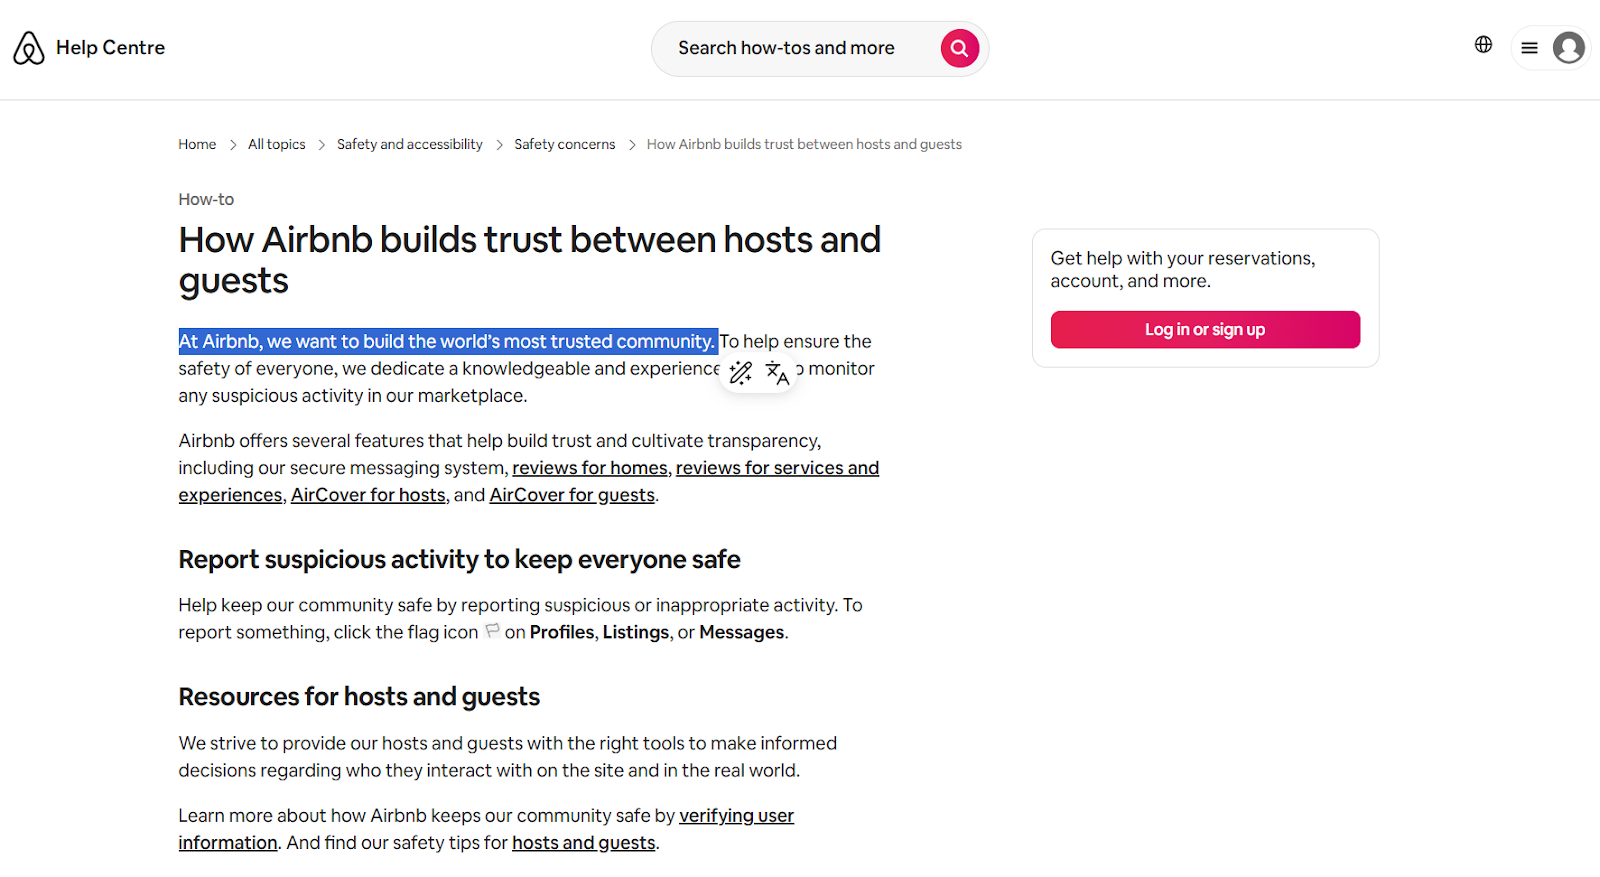Click the Report suspicious activity heading

[x=459, y=560]
